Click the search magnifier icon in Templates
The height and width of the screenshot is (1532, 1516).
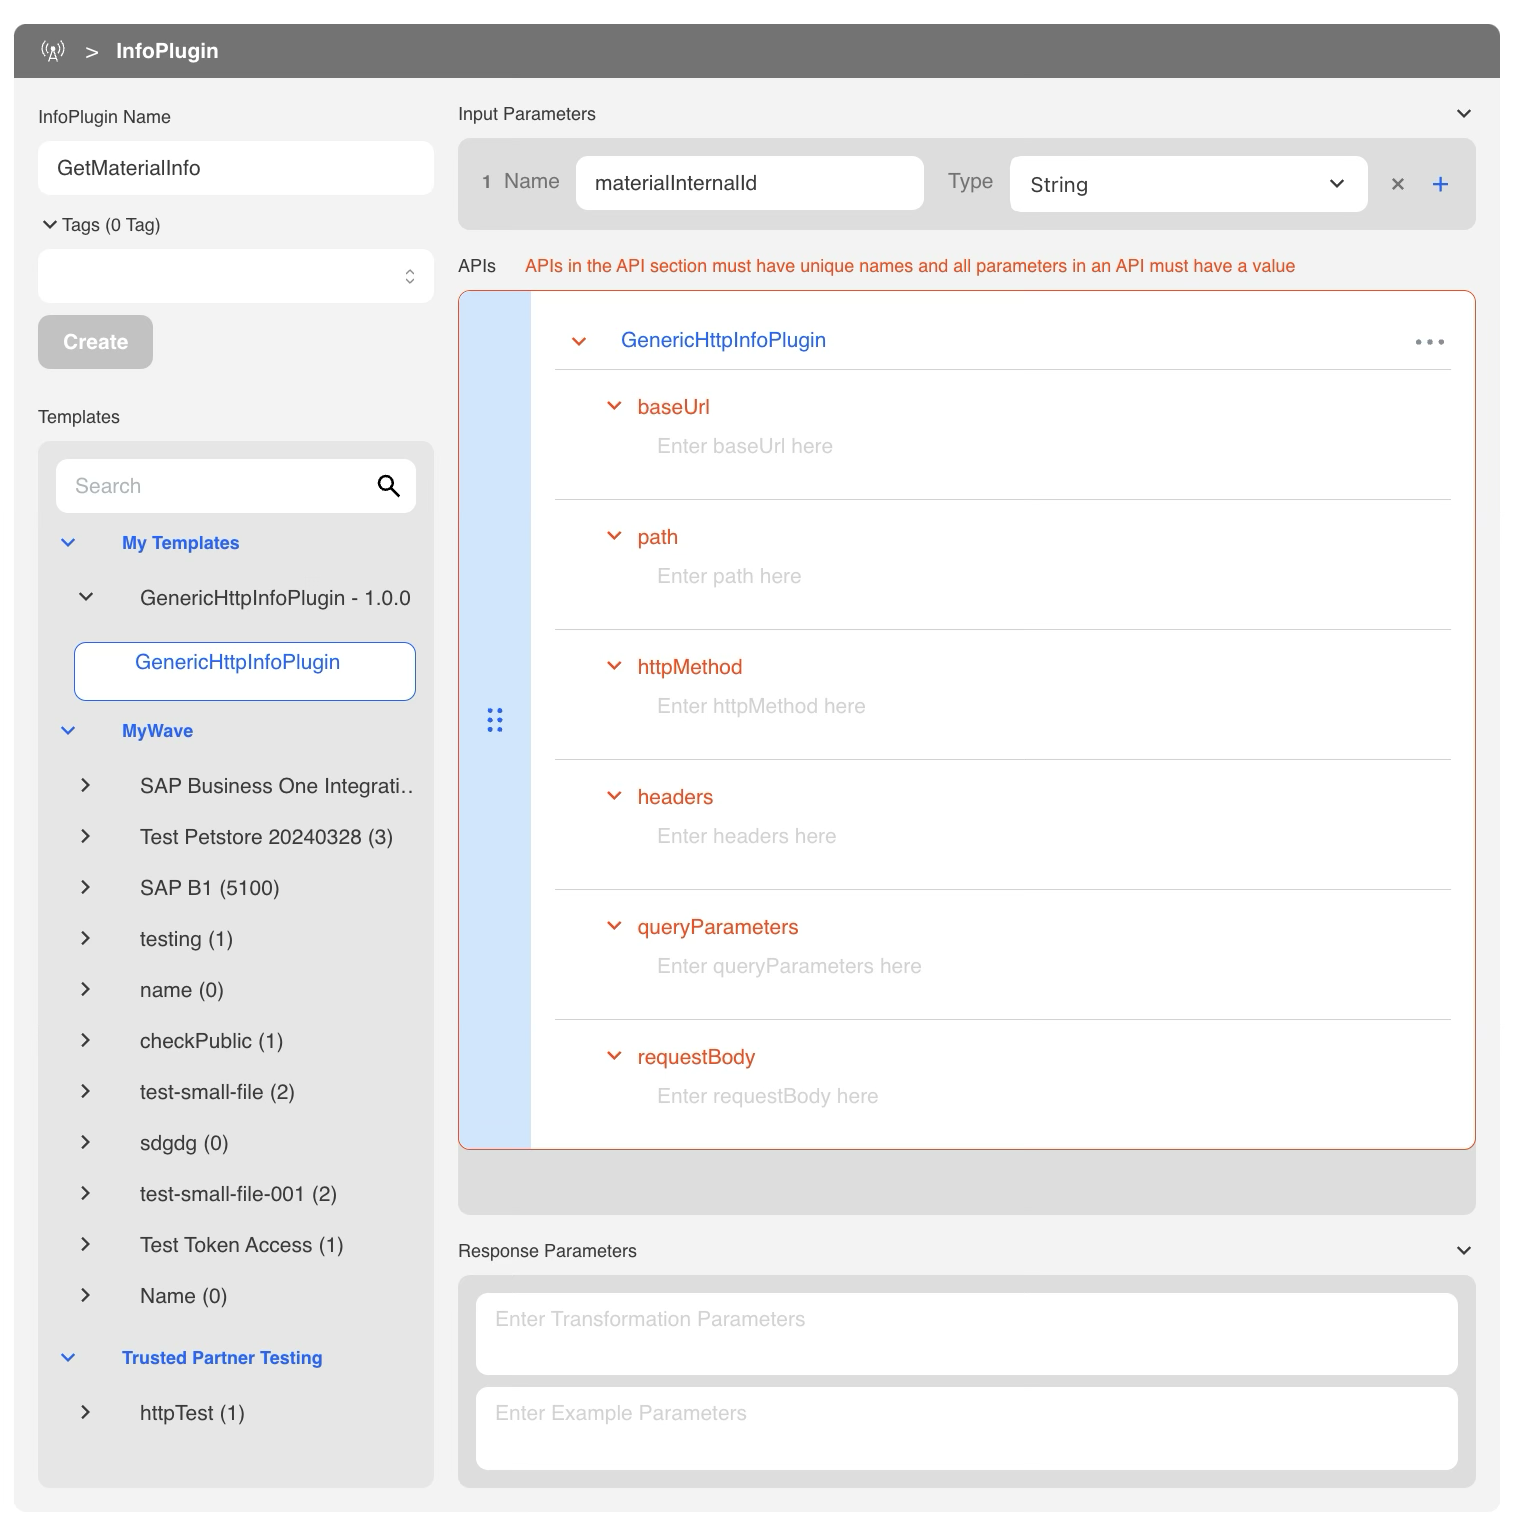click(x=388, y=486)
